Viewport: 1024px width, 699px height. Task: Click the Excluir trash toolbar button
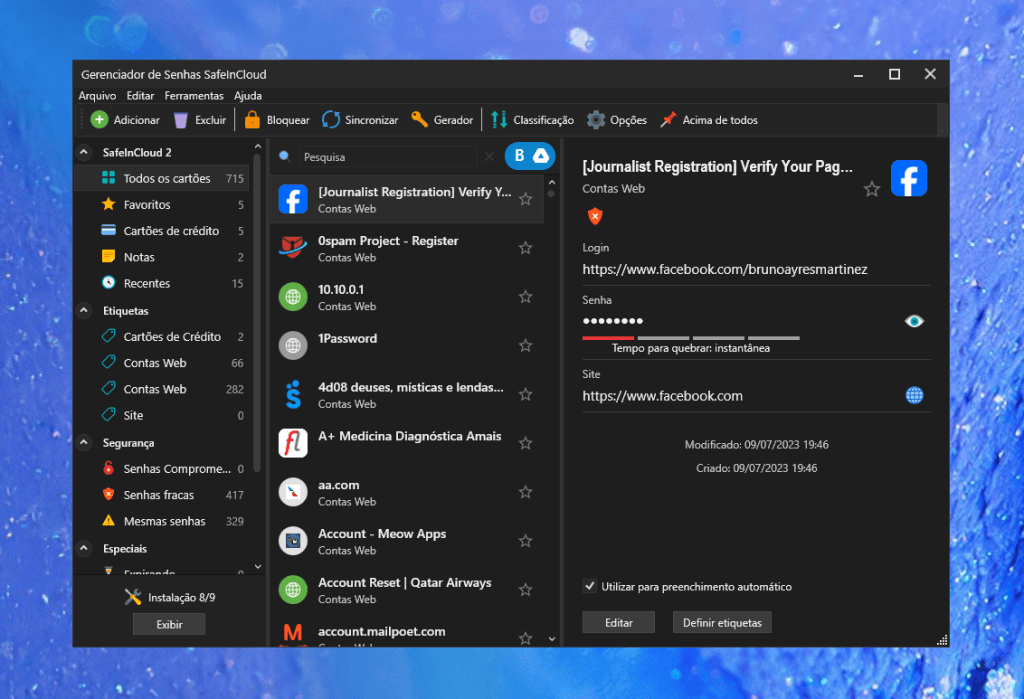(200, 120)
